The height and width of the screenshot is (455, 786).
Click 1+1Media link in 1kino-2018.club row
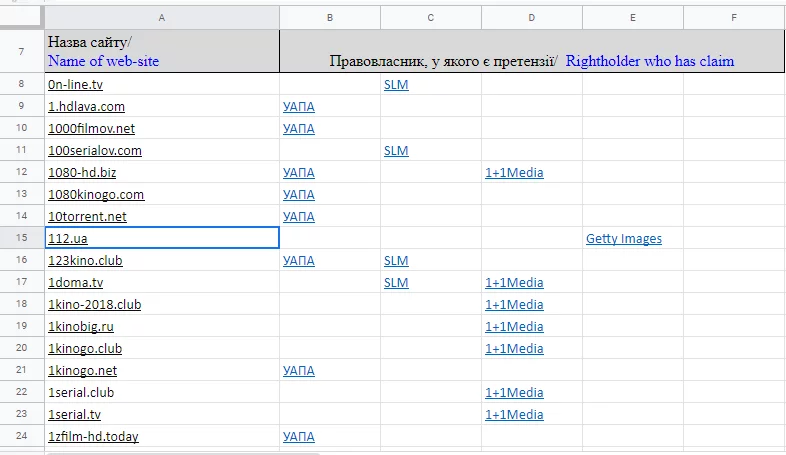pyautogui.click(x=514, y=306)
